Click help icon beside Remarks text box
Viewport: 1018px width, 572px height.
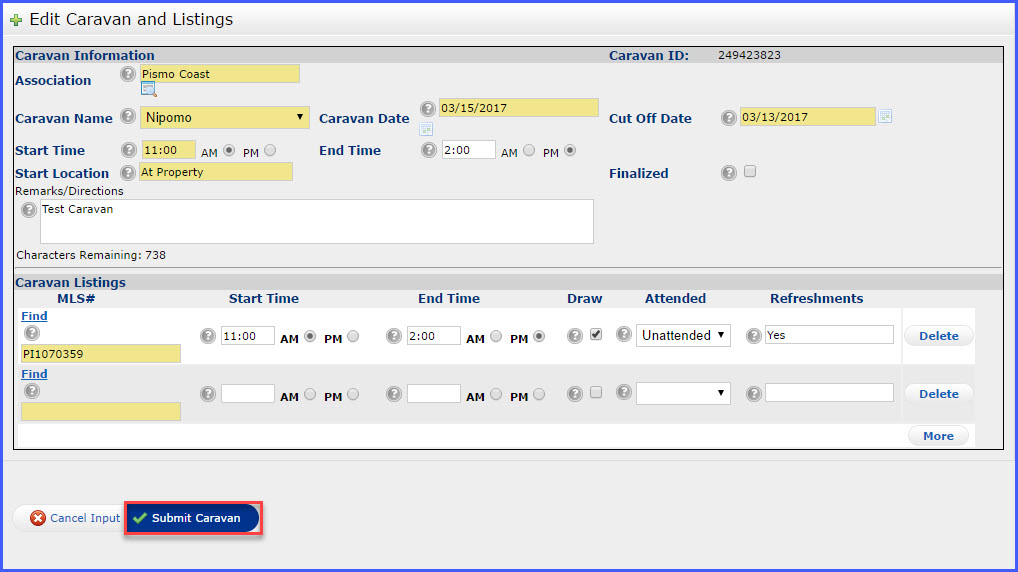pyautogui.click(x=29, y=210)
